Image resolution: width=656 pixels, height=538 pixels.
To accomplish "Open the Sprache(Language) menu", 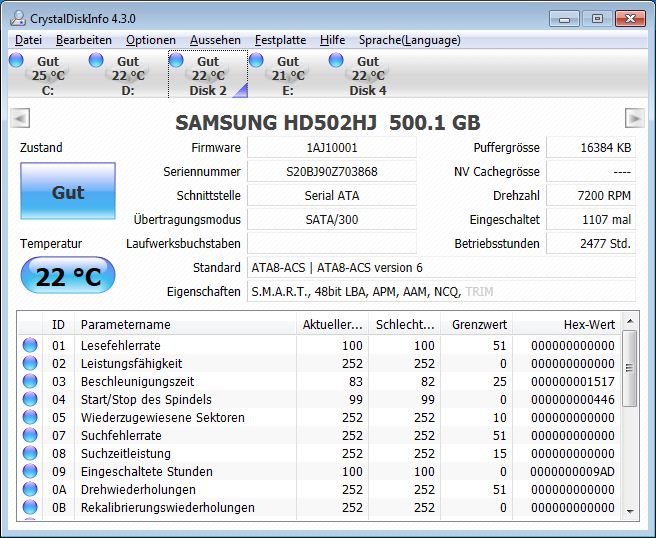I will tap(410, 40).
